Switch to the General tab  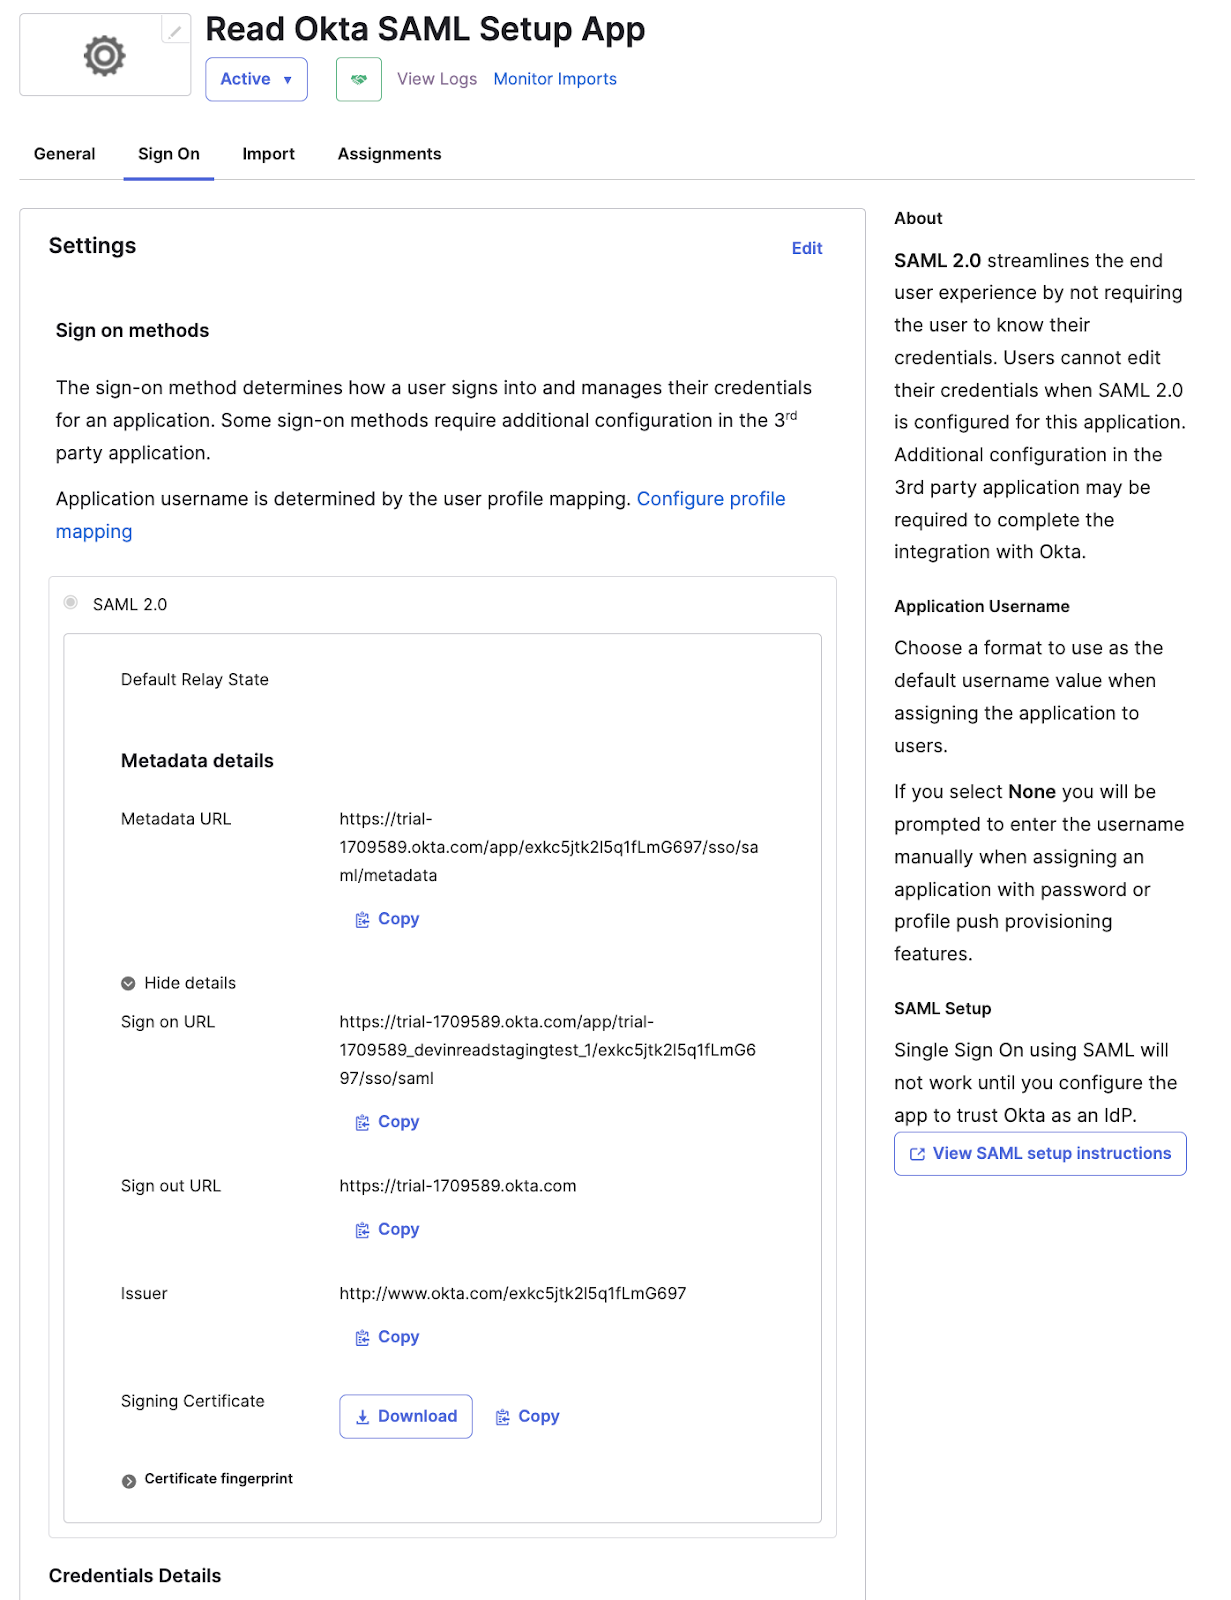click(64, 153)
